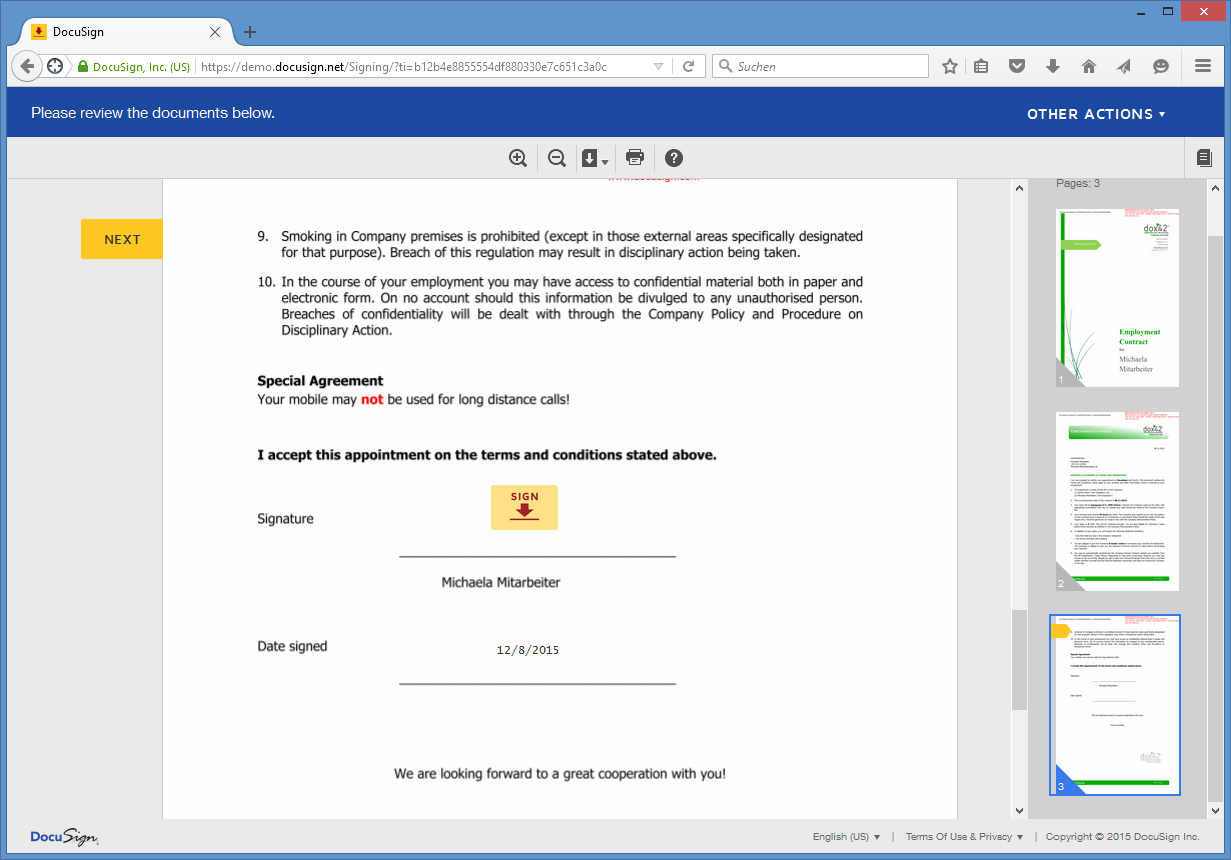
Task: Open page 1 thumbnail
Action: pos(1118,298)
